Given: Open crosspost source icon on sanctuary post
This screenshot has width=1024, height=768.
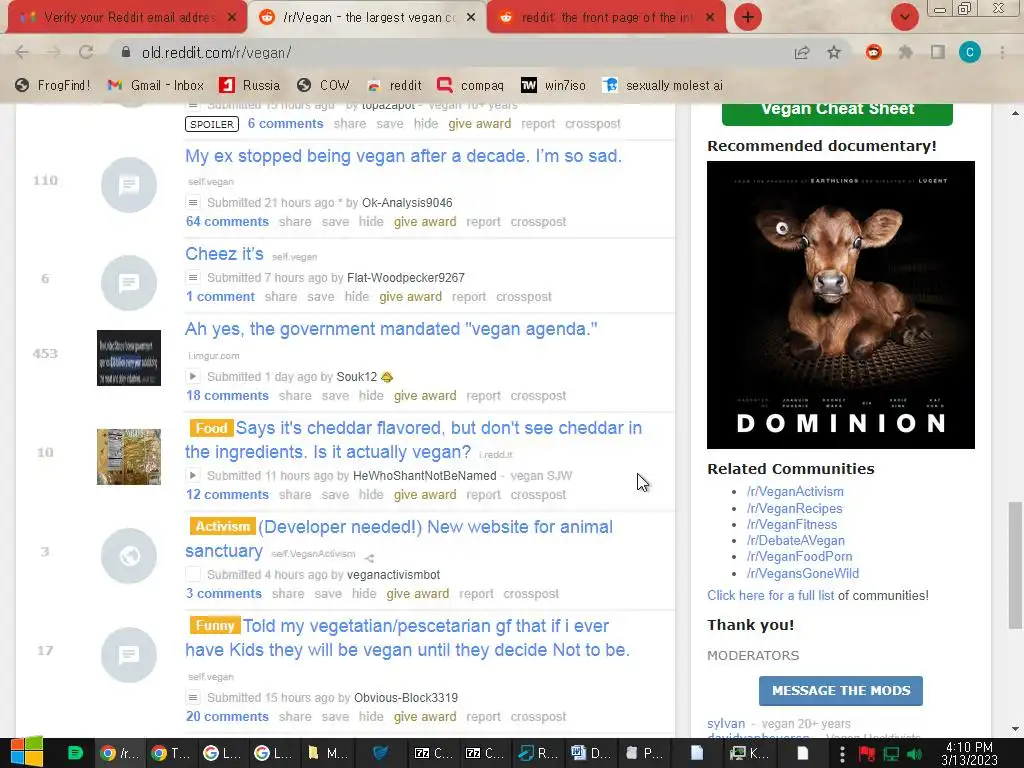Looking at the screenshot, I should 369,558.
